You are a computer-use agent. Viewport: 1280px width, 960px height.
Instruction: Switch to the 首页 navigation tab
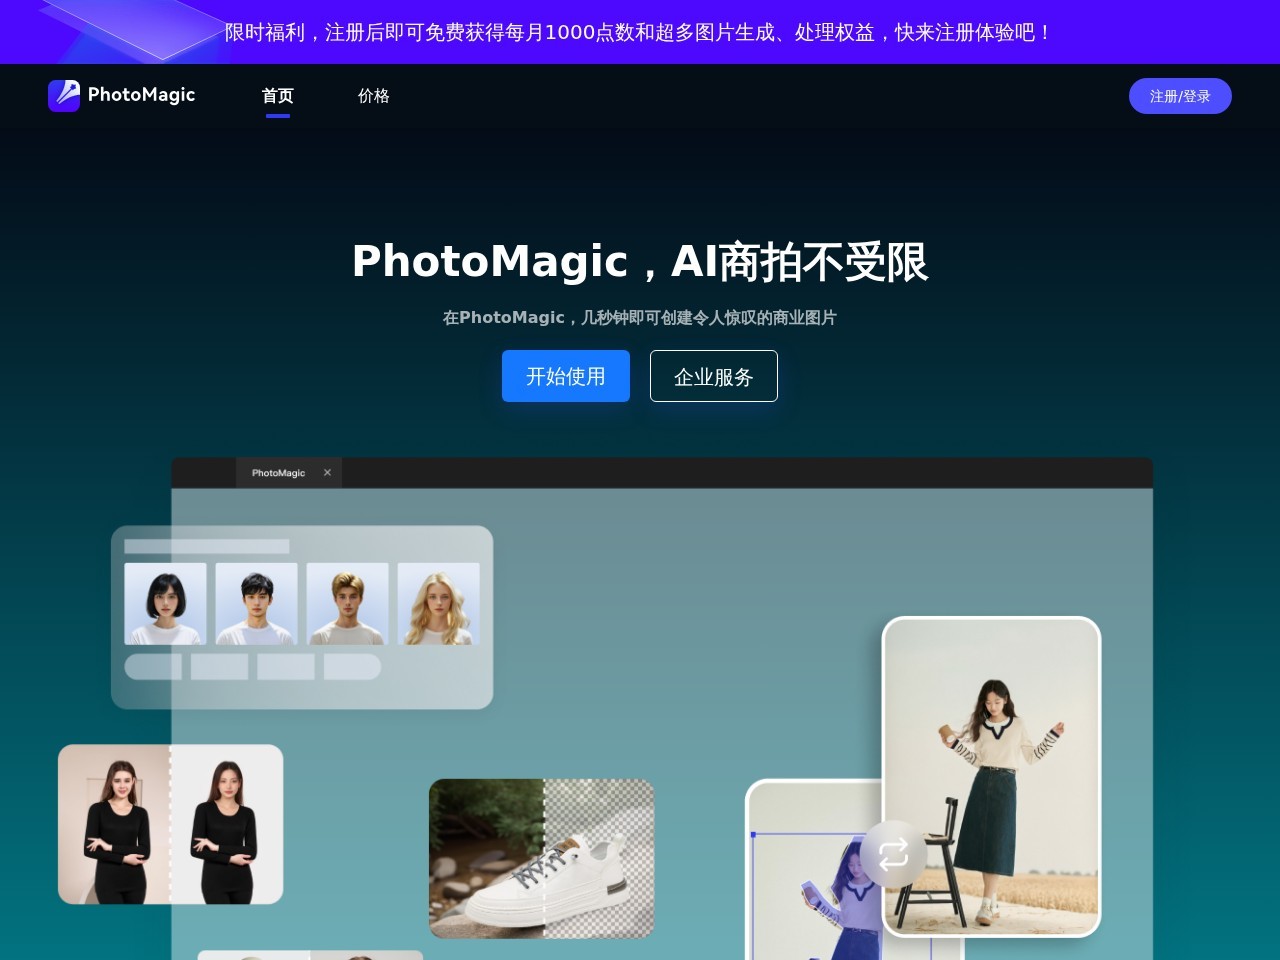(x=277, y=95)
